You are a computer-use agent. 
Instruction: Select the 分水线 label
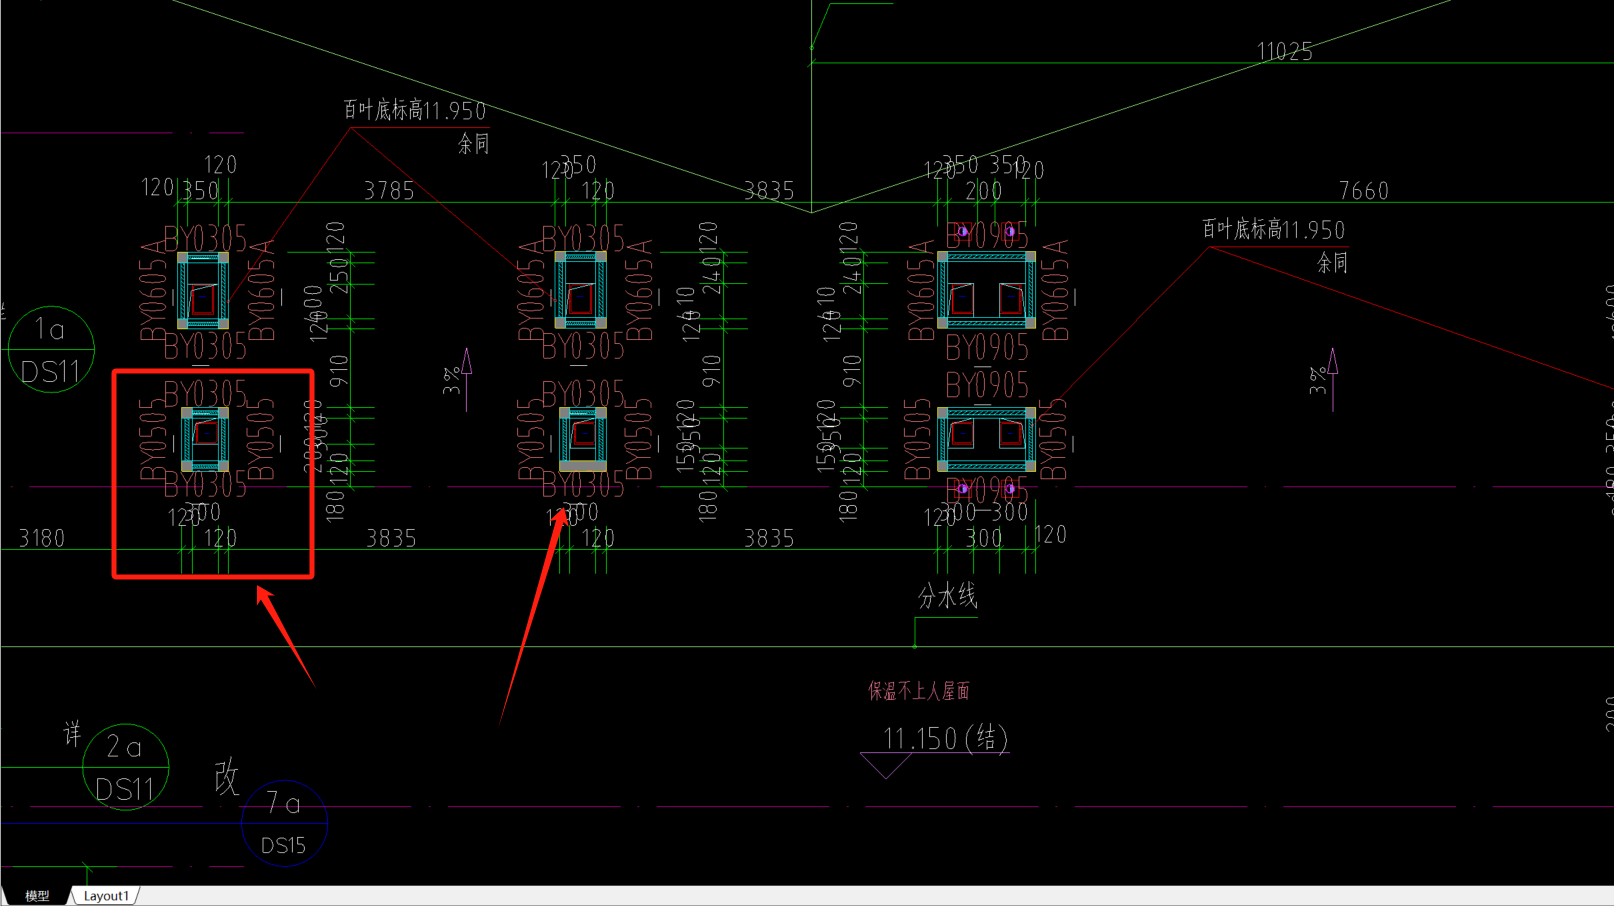pyautogui.click(x=947, y=596)
